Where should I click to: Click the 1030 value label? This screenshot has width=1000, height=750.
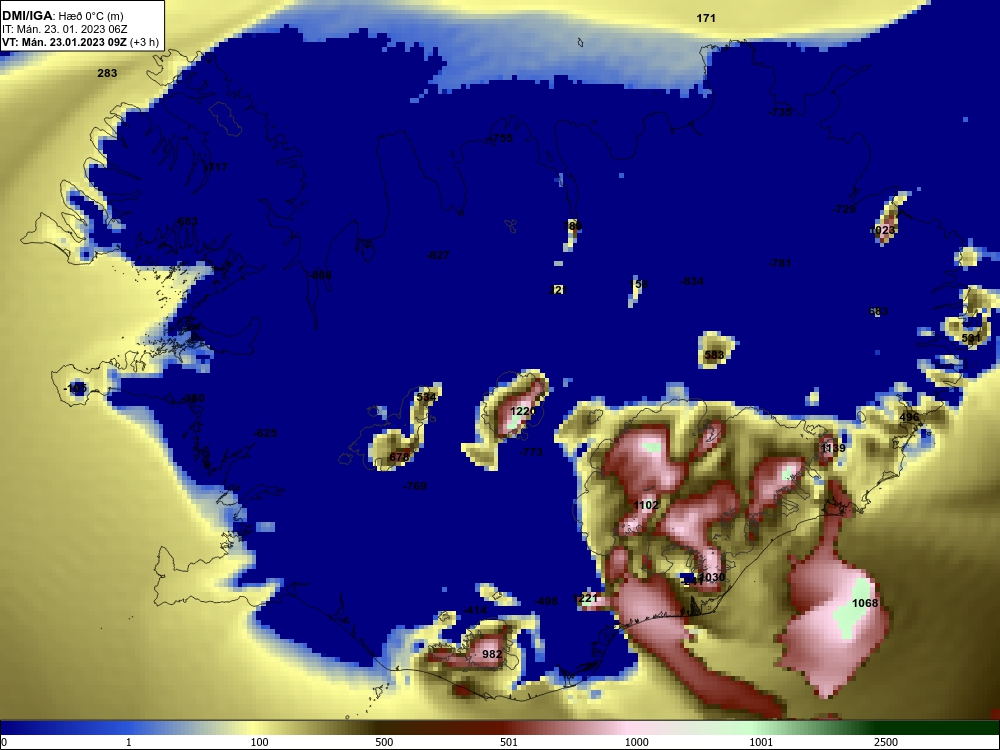click(712, 577)
